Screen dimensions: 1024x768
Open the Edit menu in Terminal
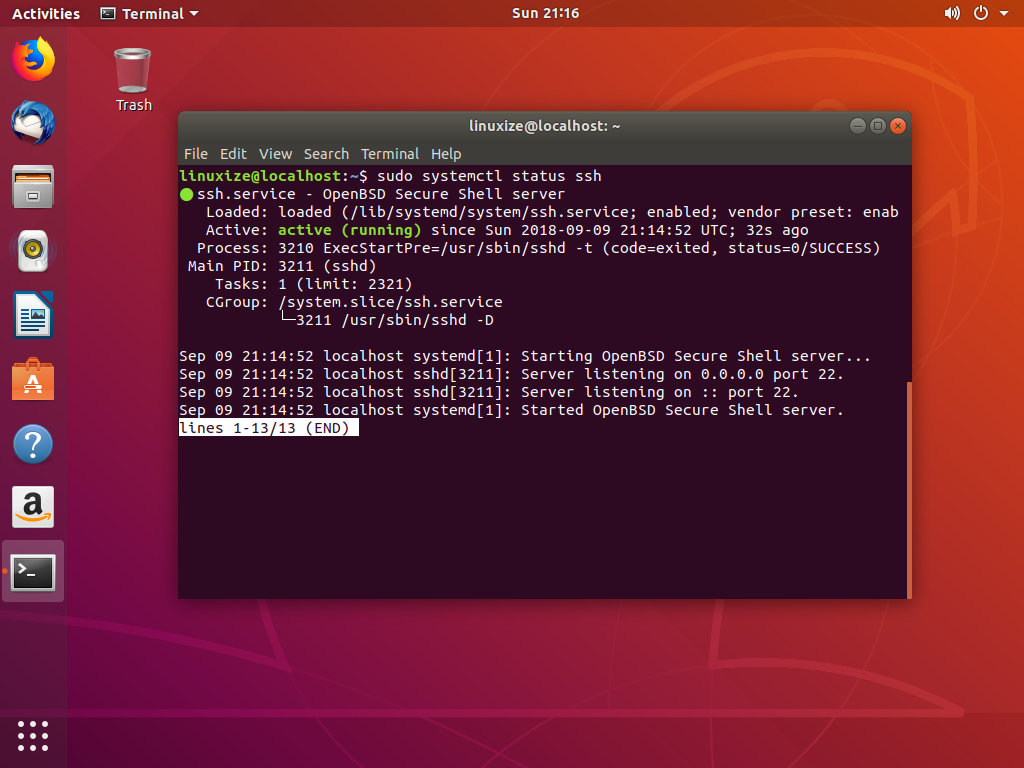(x=233, y=154)
